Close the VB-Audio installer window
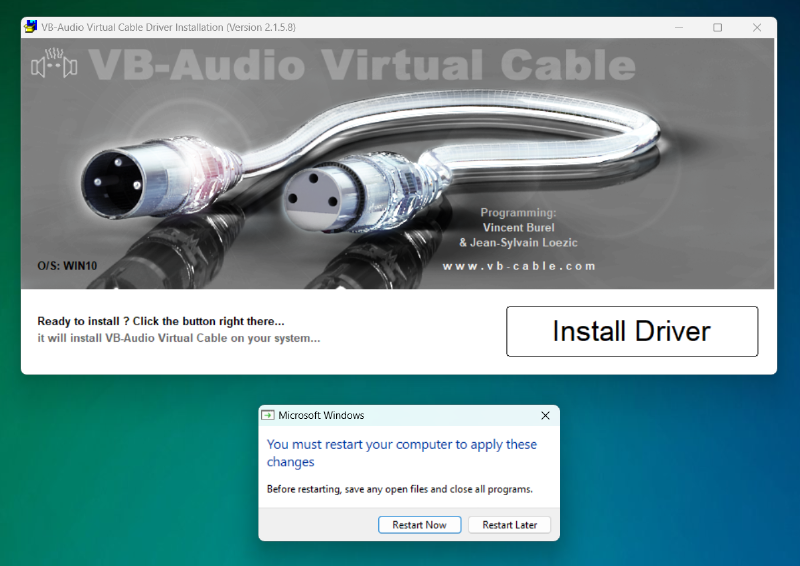The height and width of the screenshot is (566, 800). [757, 27]
